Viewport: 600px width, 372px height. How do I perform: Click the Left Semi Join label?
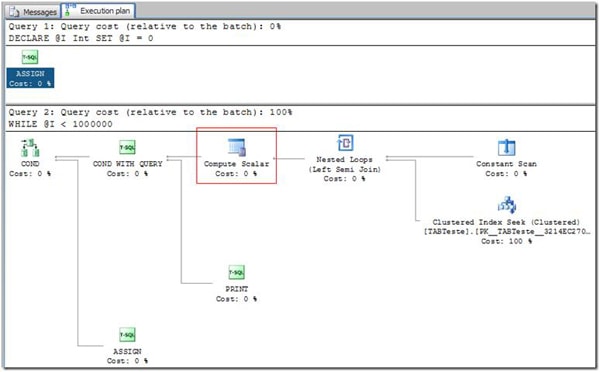click(345, 169)
